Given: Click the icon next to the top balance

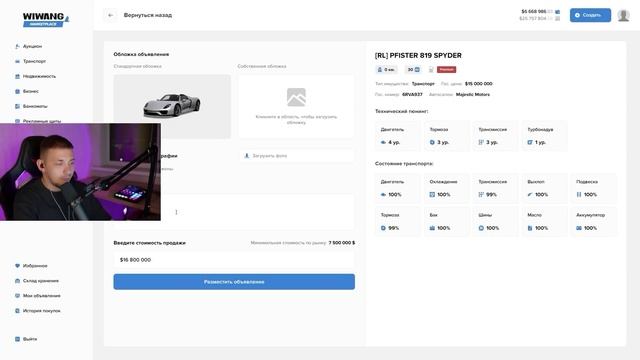Looking at the screenshot, I should pyautogui.click(x=558, y=11).
